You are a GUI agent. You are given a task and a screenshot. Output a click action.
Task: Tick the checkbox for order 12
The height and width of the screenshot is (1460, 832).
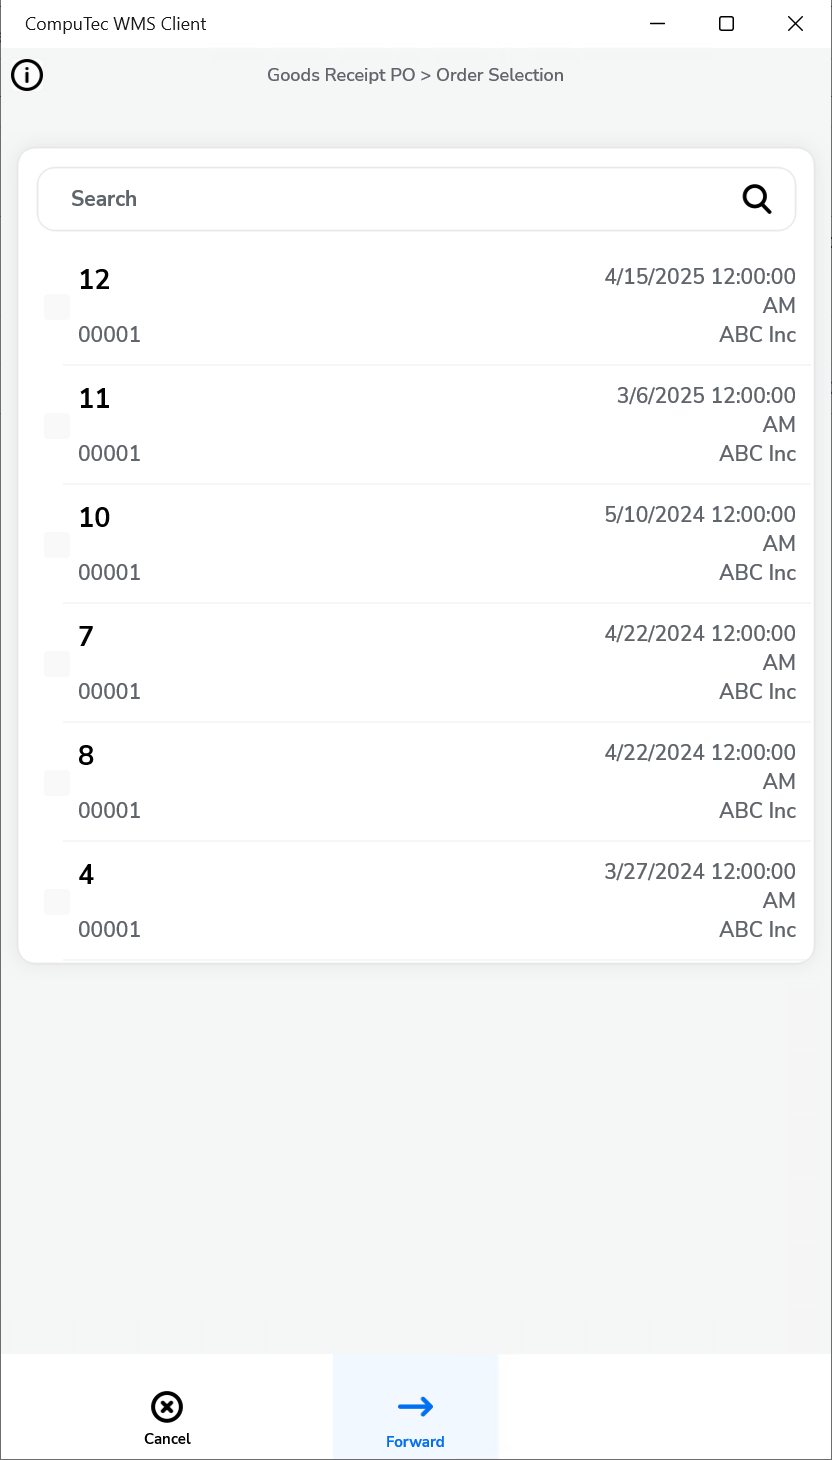tap(57, 307)
